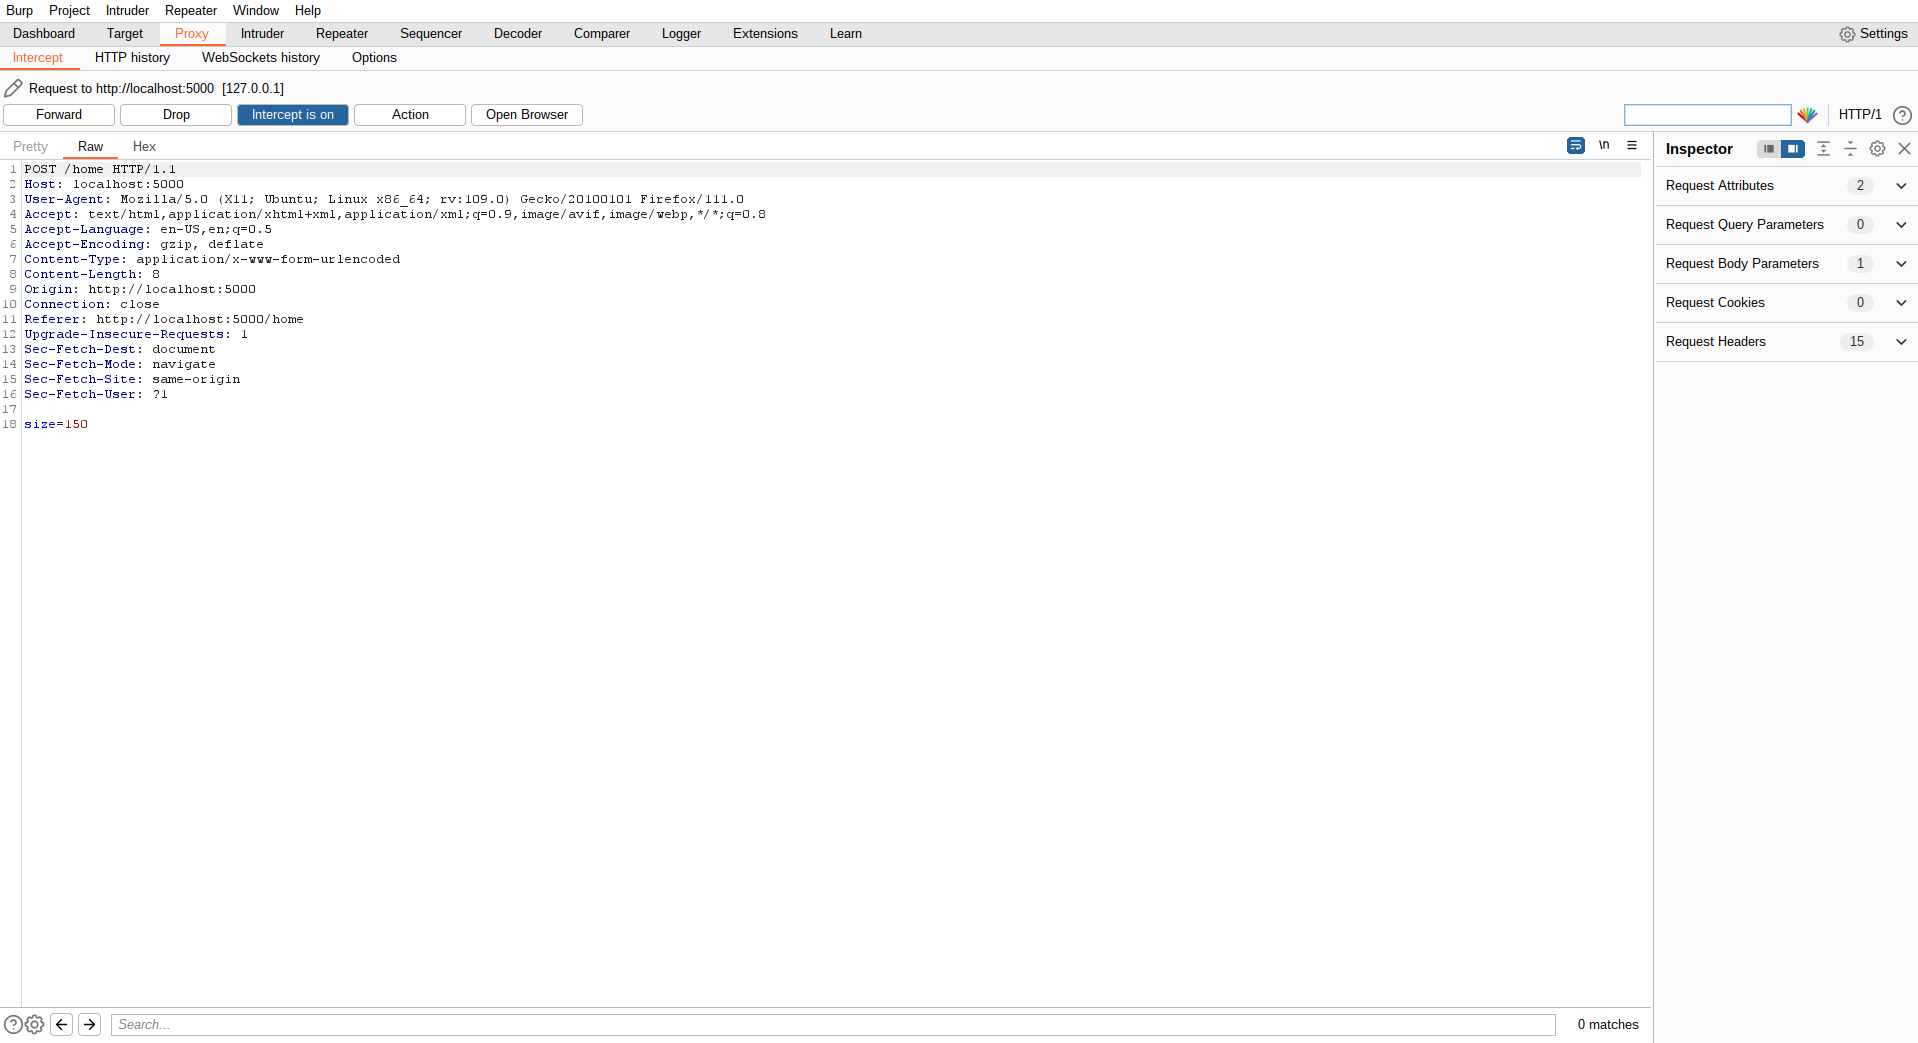Switch to the Target tab

[x=125, y=34]
